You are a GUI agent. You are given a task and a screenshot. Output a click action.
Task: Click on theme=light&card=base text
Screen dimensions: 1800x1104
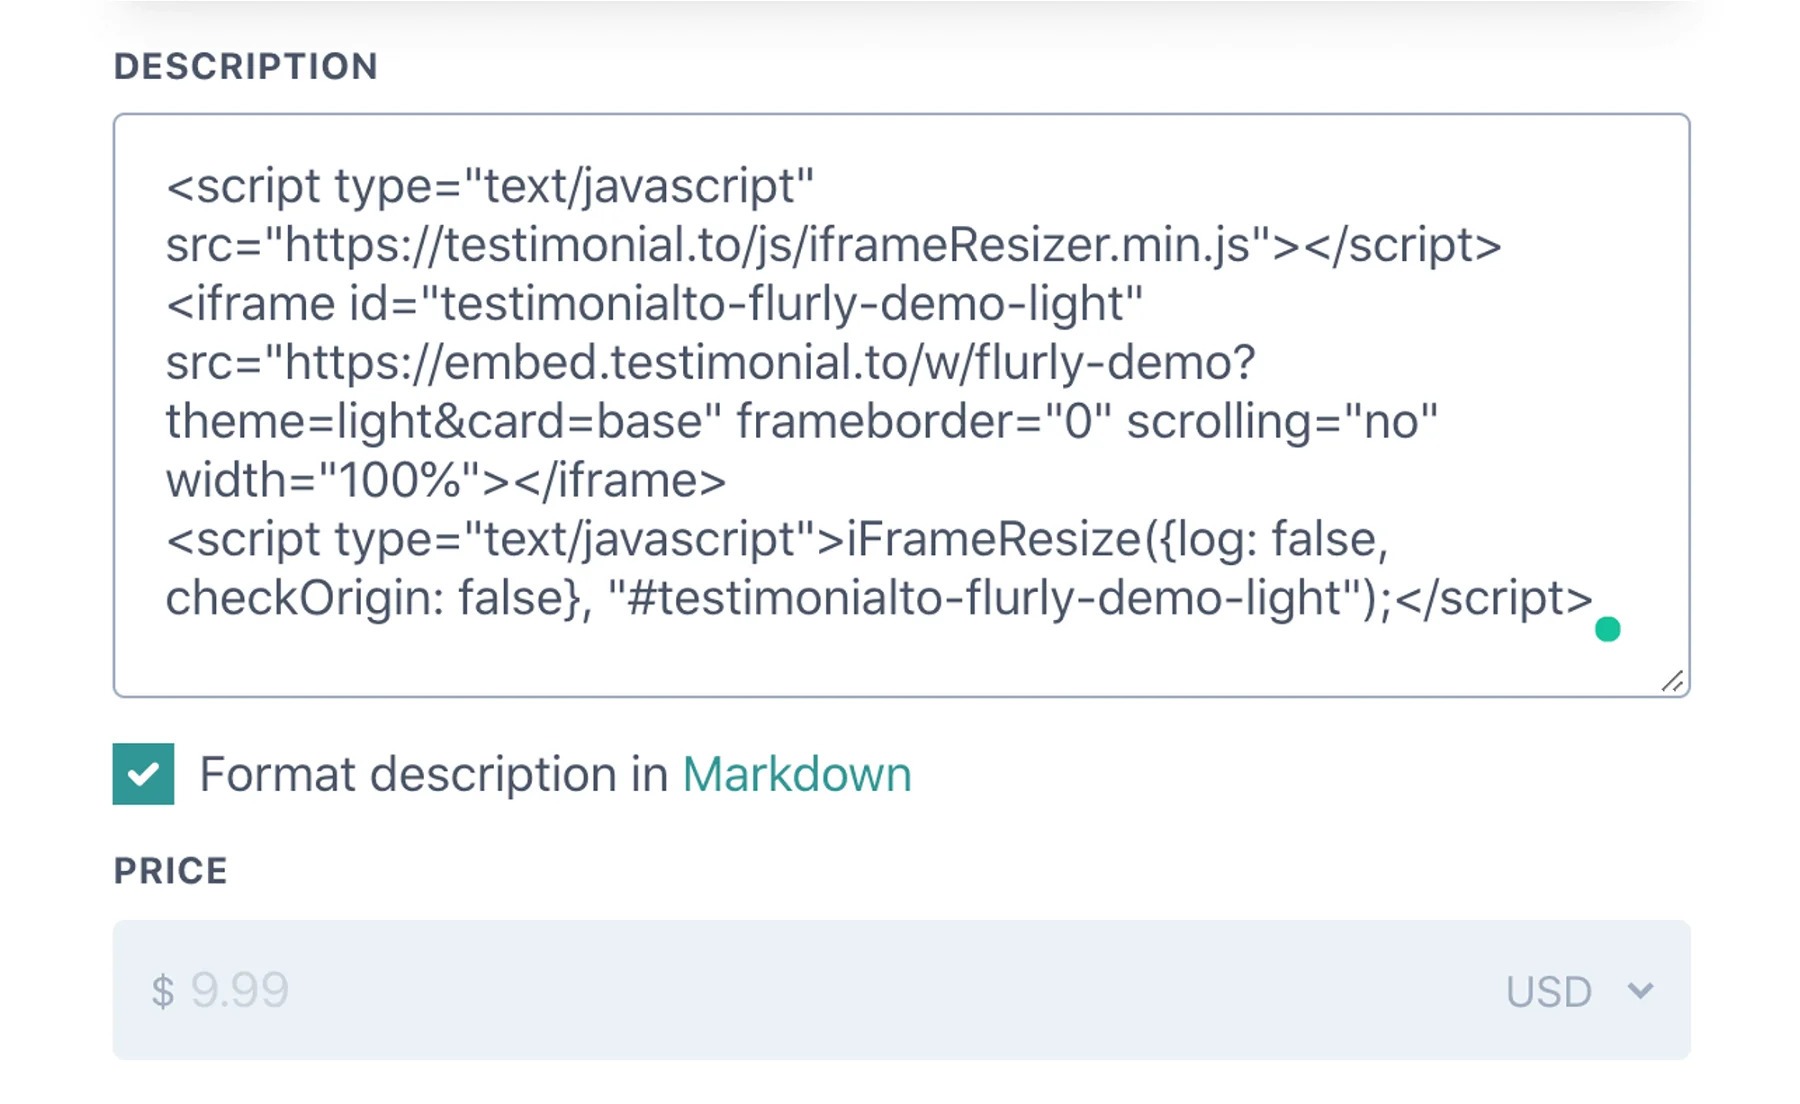[x=443, y=421]
